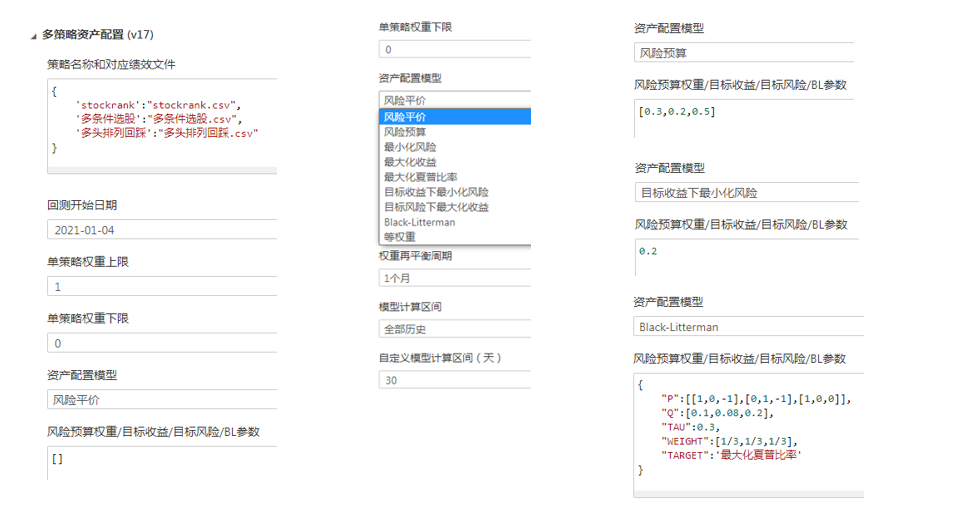Choose 目标风险下最大化收益 from the dropdown list

point(455,207)
